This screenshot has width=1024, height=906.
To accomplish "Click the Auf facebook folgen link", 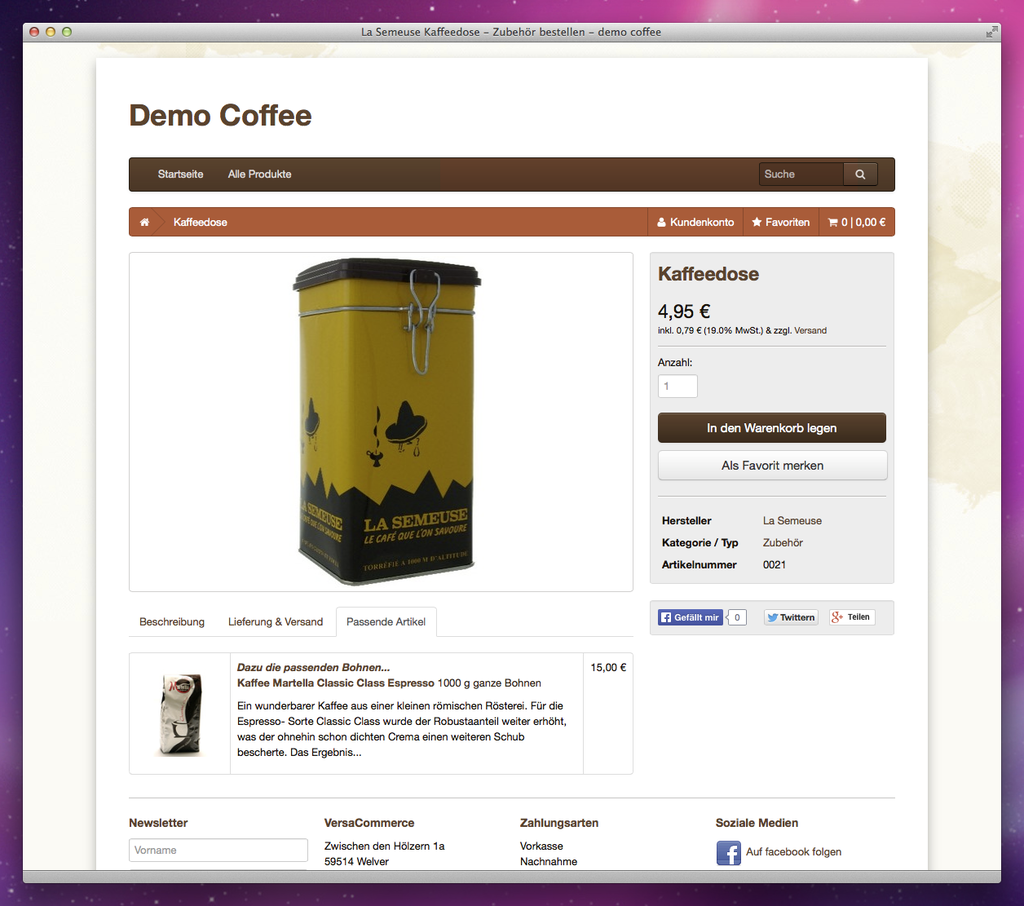I will coord(793,852).
